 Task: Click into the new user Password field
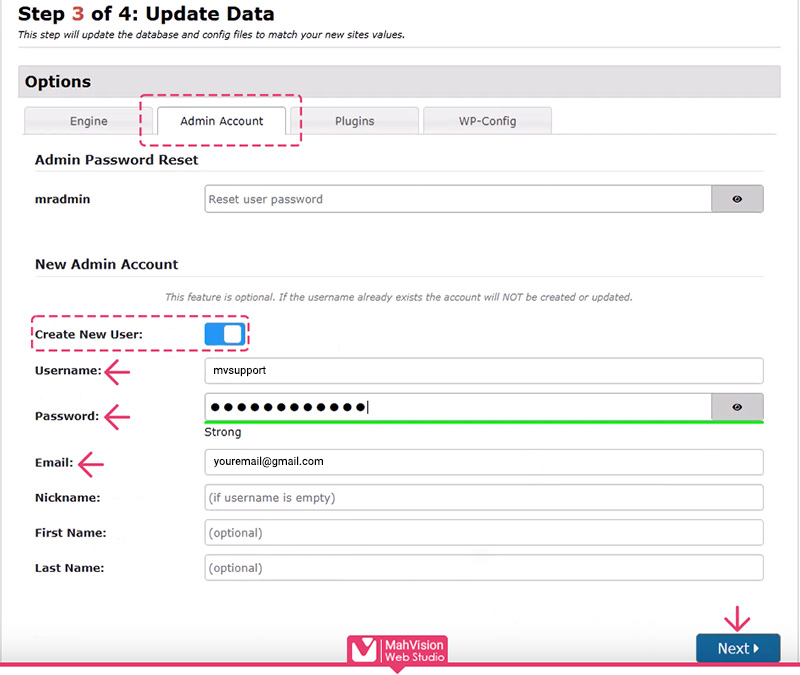(457, 407)
